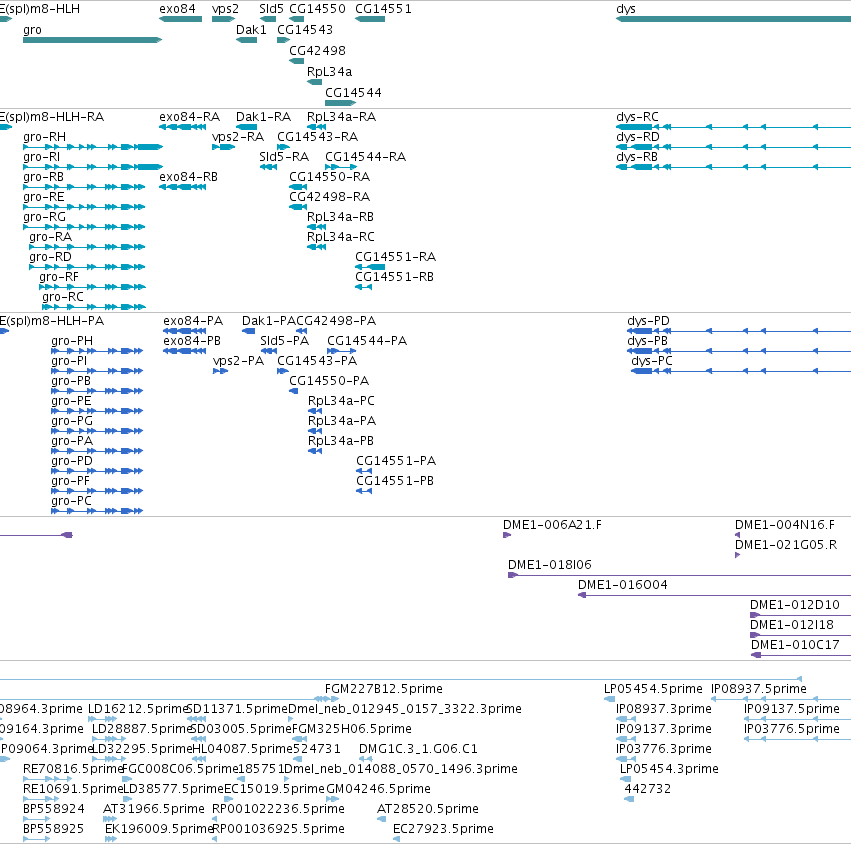This screenshot has width=851, height=844.
Task: Select the FGM227B12.5prime EST label
Action: click(x=384, y=689)
